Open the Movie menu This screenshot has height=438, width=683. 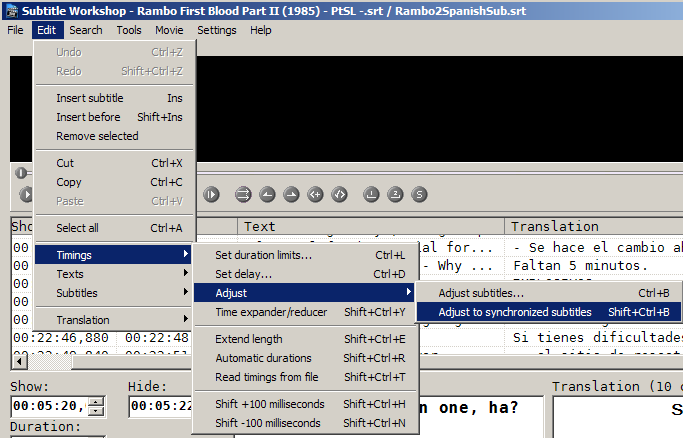(x=169, y=30)
